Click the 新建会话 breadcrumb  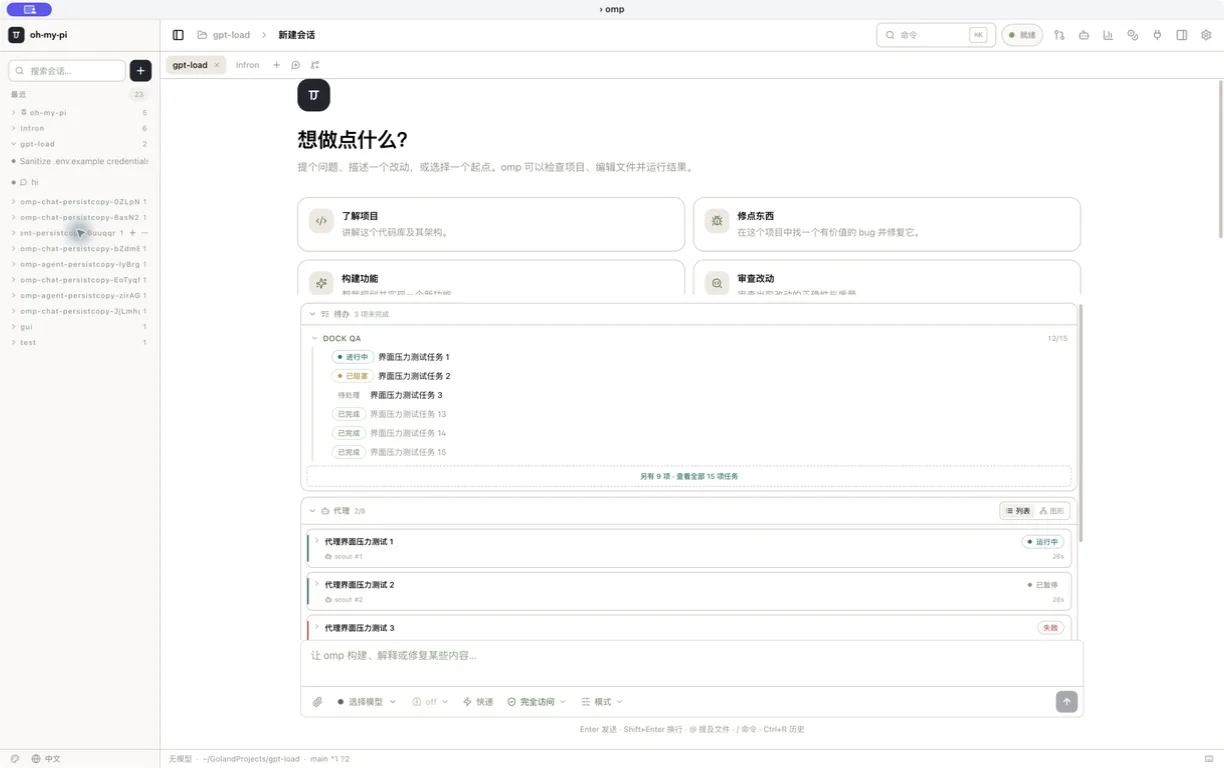click(x=296, y=35)
